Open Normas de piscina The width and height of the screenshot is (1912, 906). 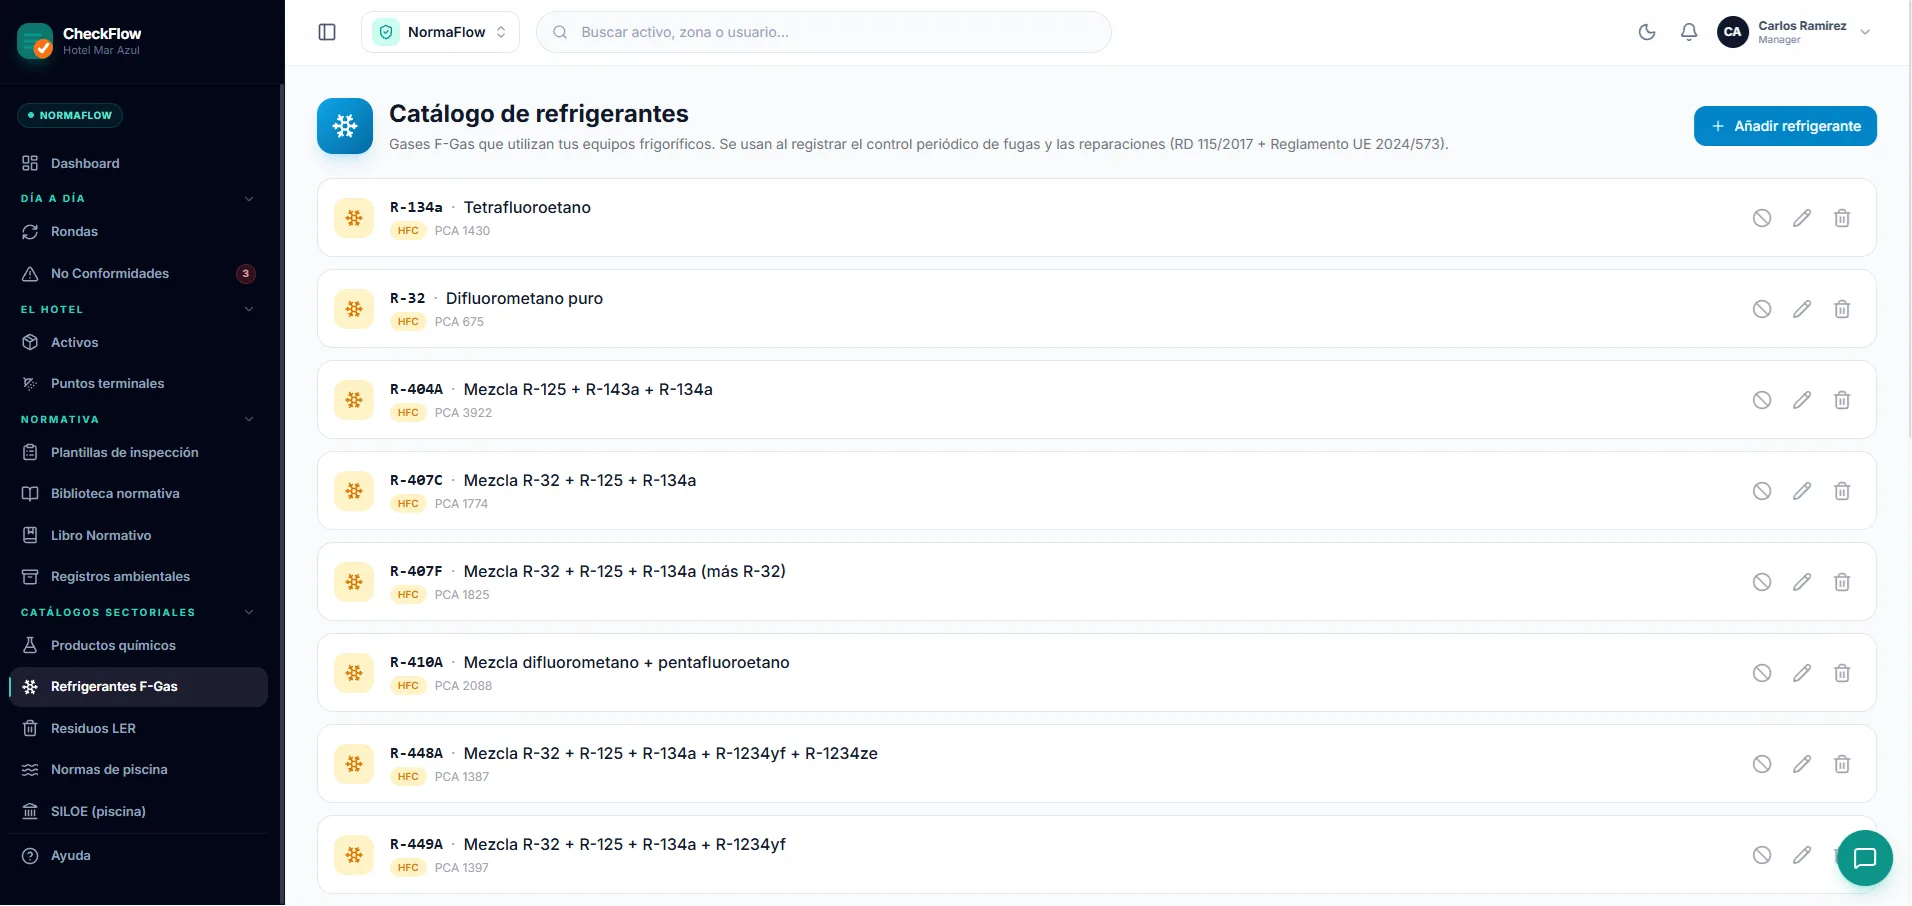[x=139, y=769]
